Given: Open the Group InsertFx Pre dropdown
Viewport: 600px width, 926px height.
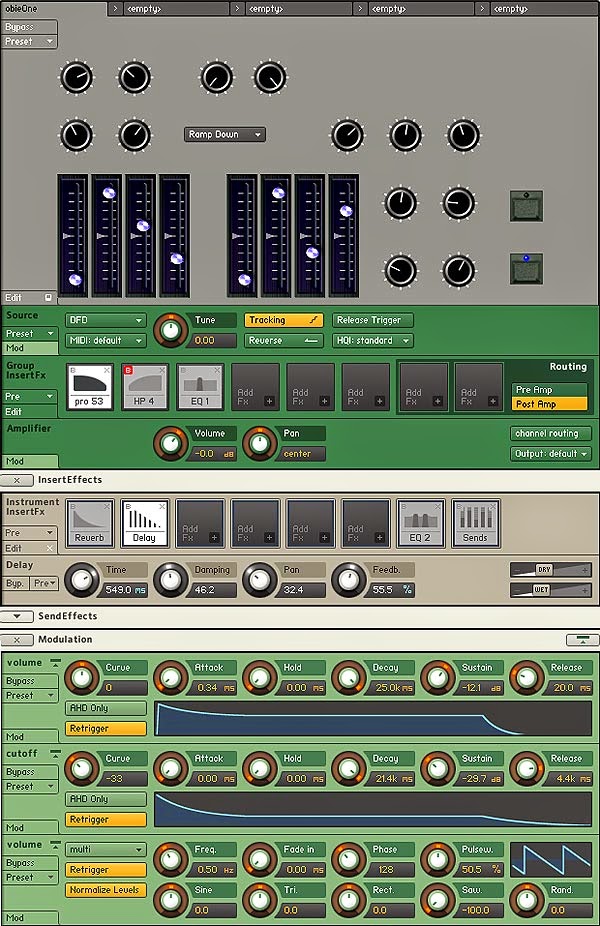Looking at the screenshot, I should 30,396.
